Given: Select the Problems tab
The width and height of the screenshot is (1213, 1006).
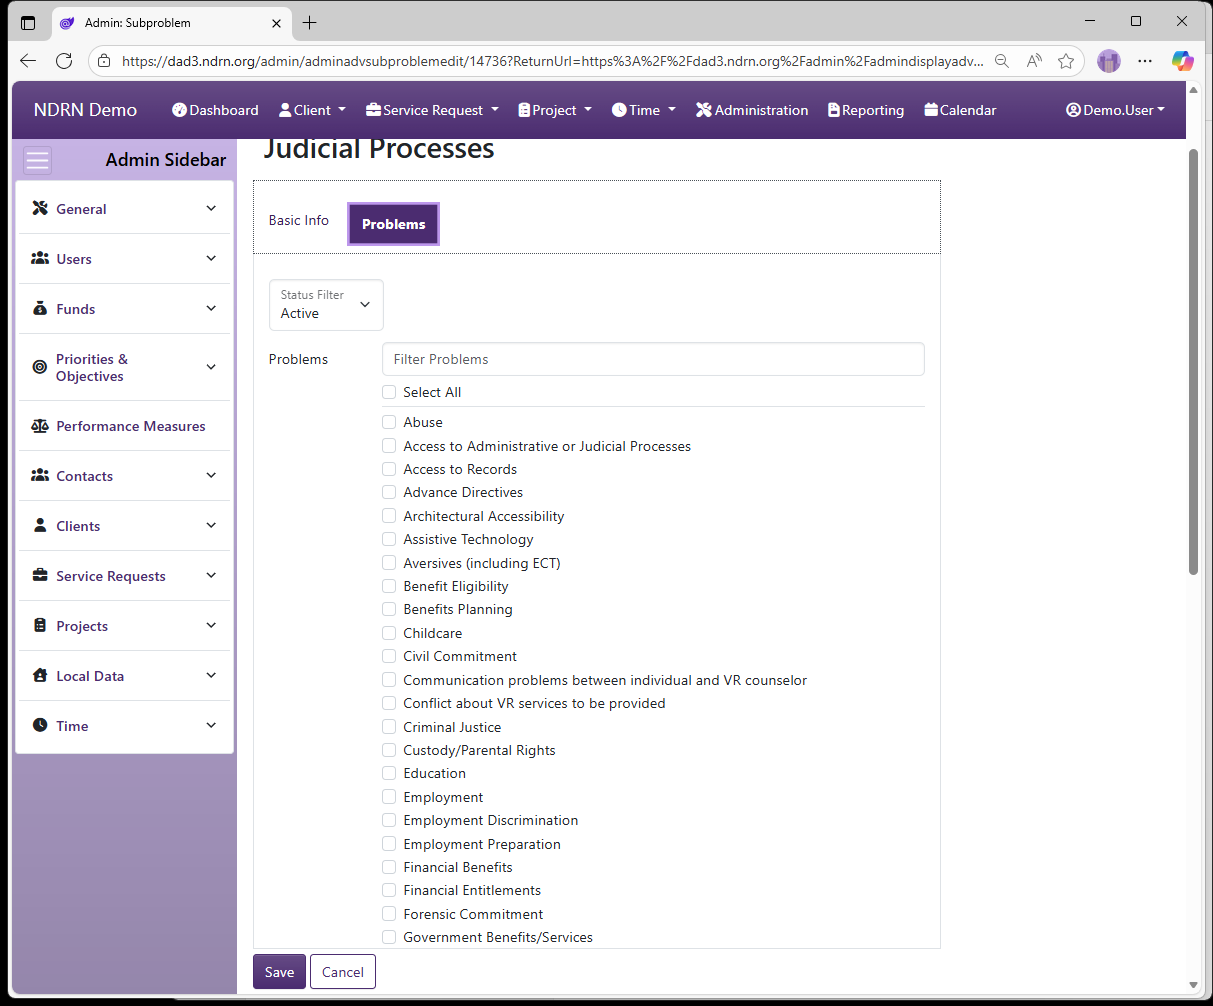Looking at the screenshot, I should pyautogui.click(x=393, y=224).
